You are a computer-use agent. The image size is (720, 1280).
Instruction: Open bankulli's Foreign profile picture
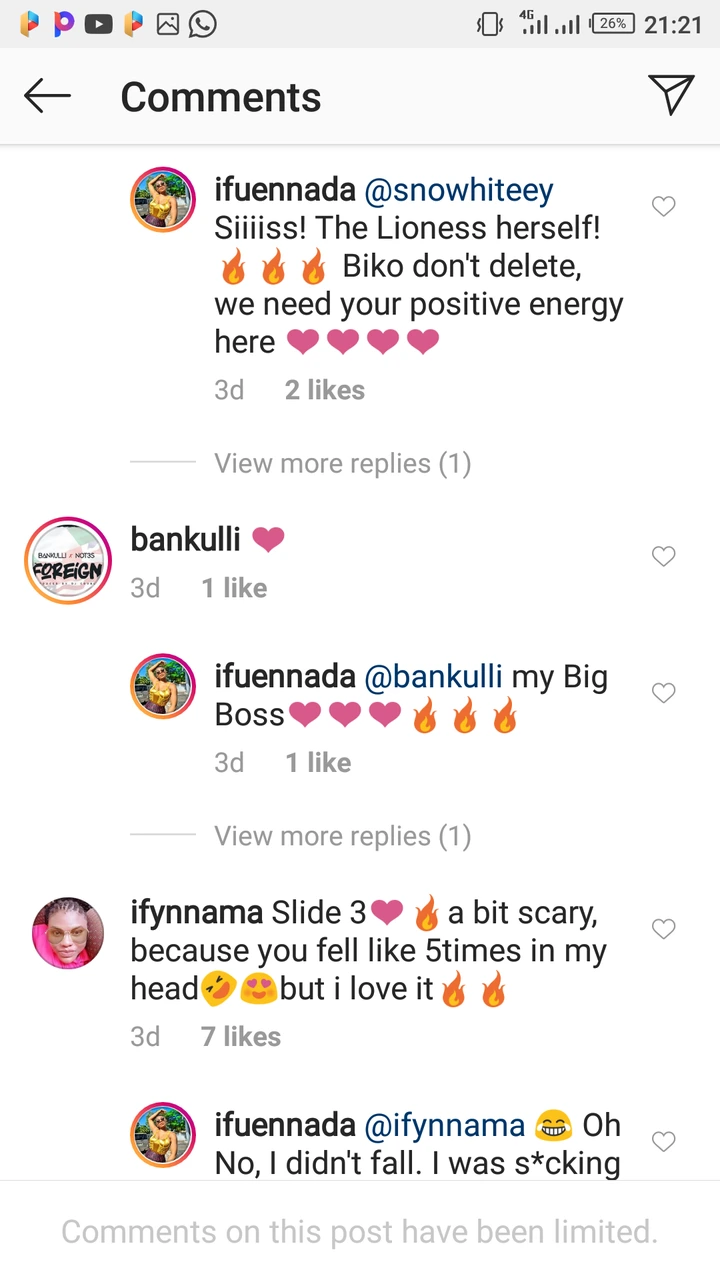pos(68,561)
